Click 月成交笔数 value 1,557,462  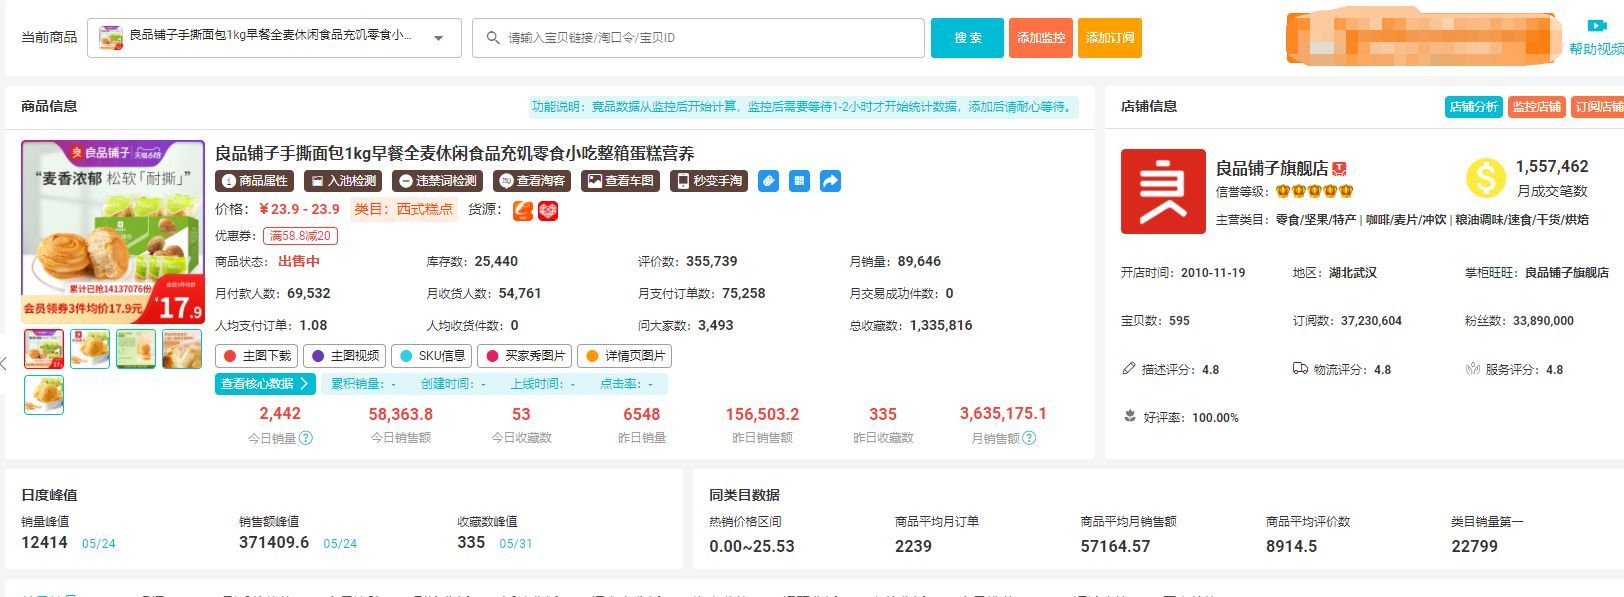click(1552, 167)
